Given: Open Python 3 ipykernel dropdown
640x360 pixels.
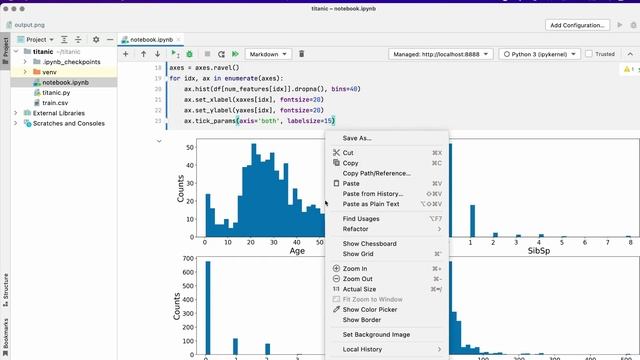Looking at the screenshot, I should click(x=540, y=54).
